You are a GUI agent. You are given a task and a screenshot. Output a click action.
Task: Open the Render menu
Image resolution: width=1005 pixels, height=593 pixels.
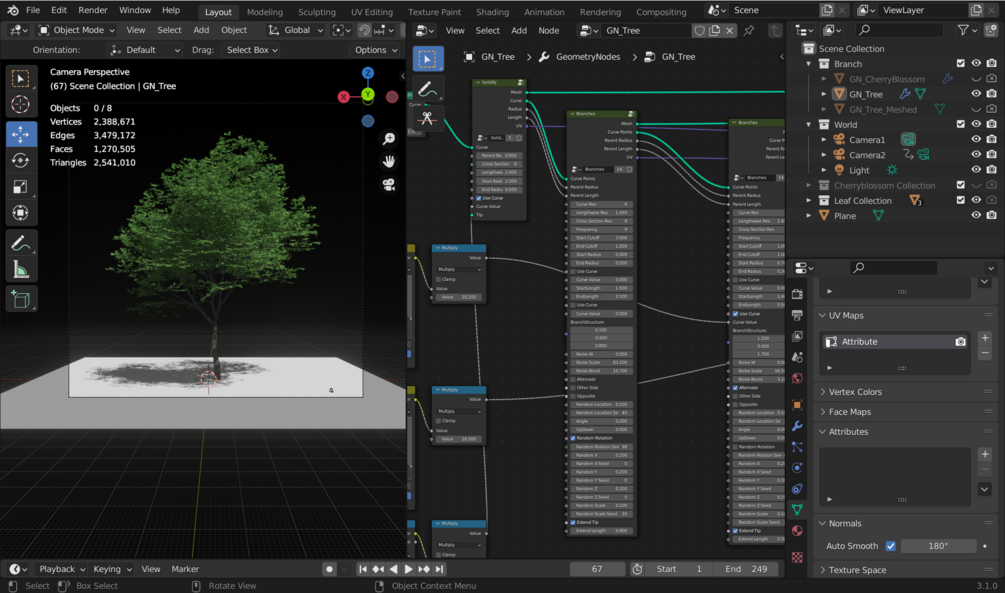93,10
